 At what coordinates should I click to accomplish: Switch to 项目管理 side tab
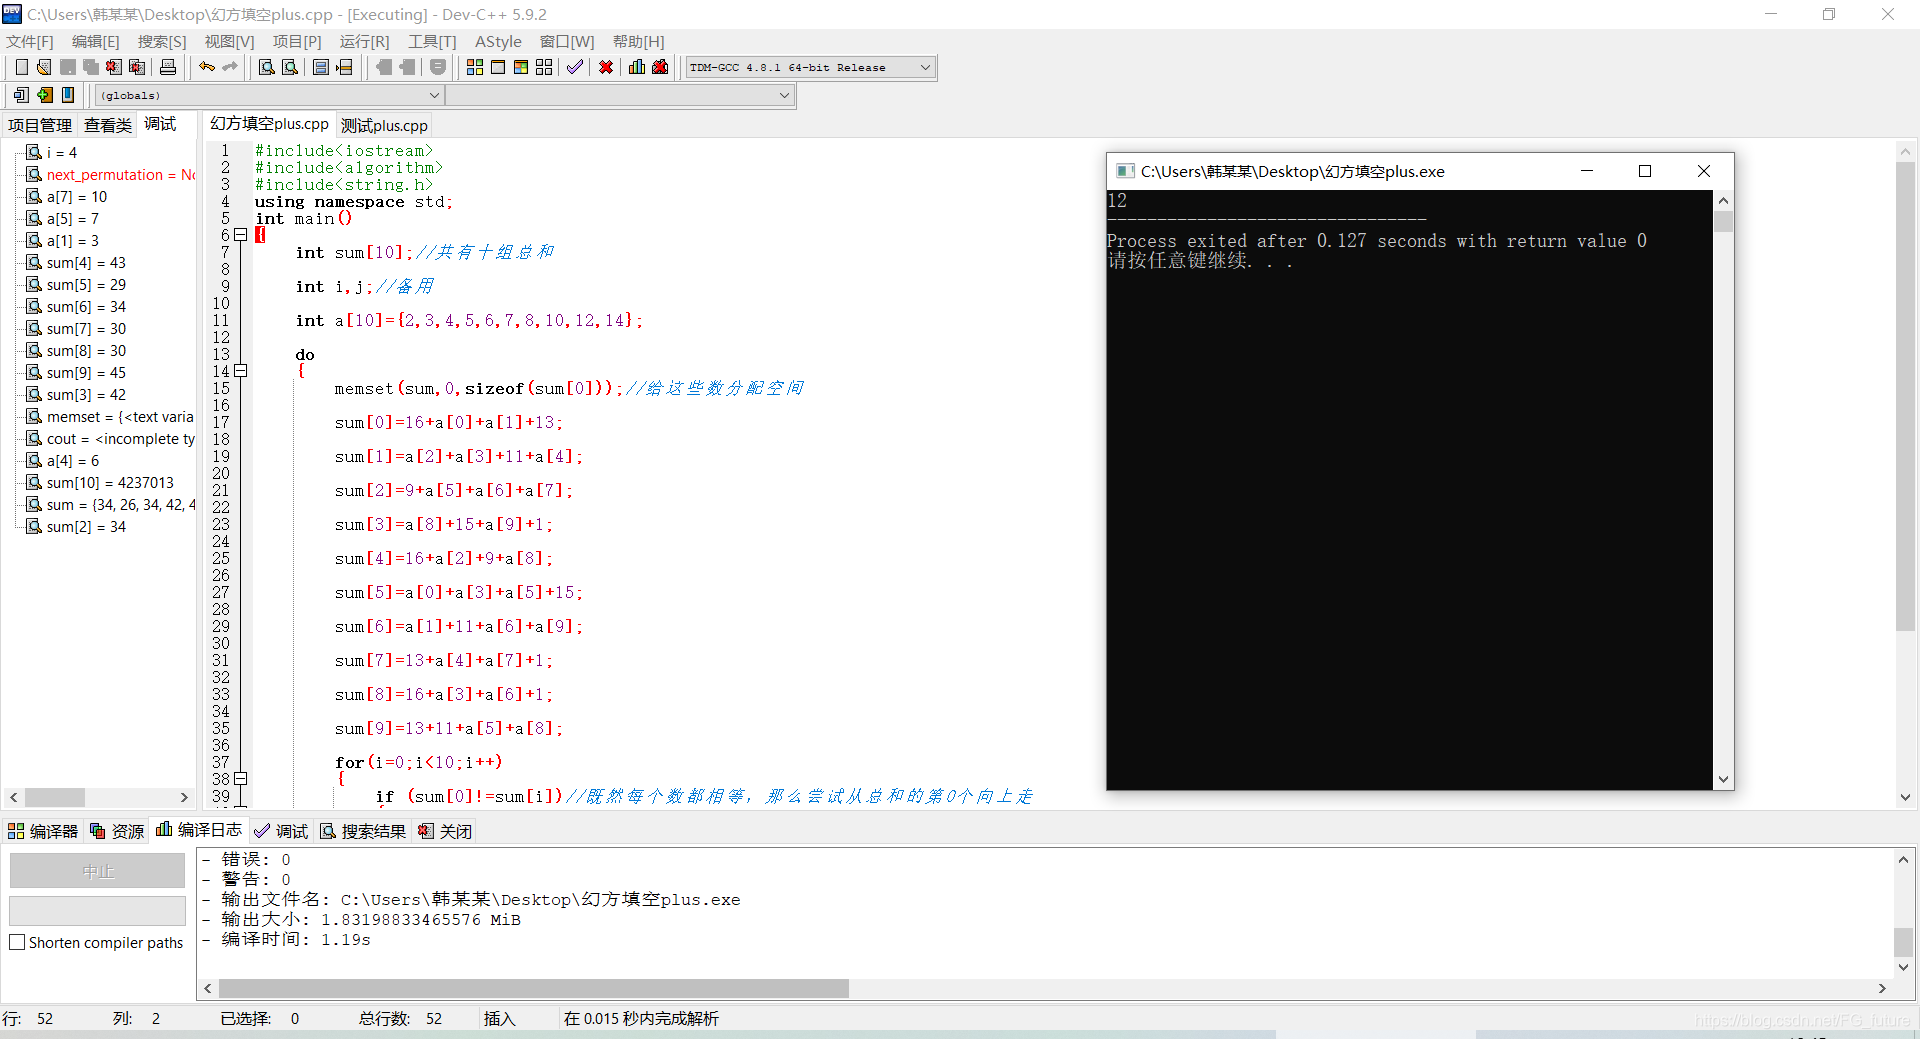pos(40,125)
